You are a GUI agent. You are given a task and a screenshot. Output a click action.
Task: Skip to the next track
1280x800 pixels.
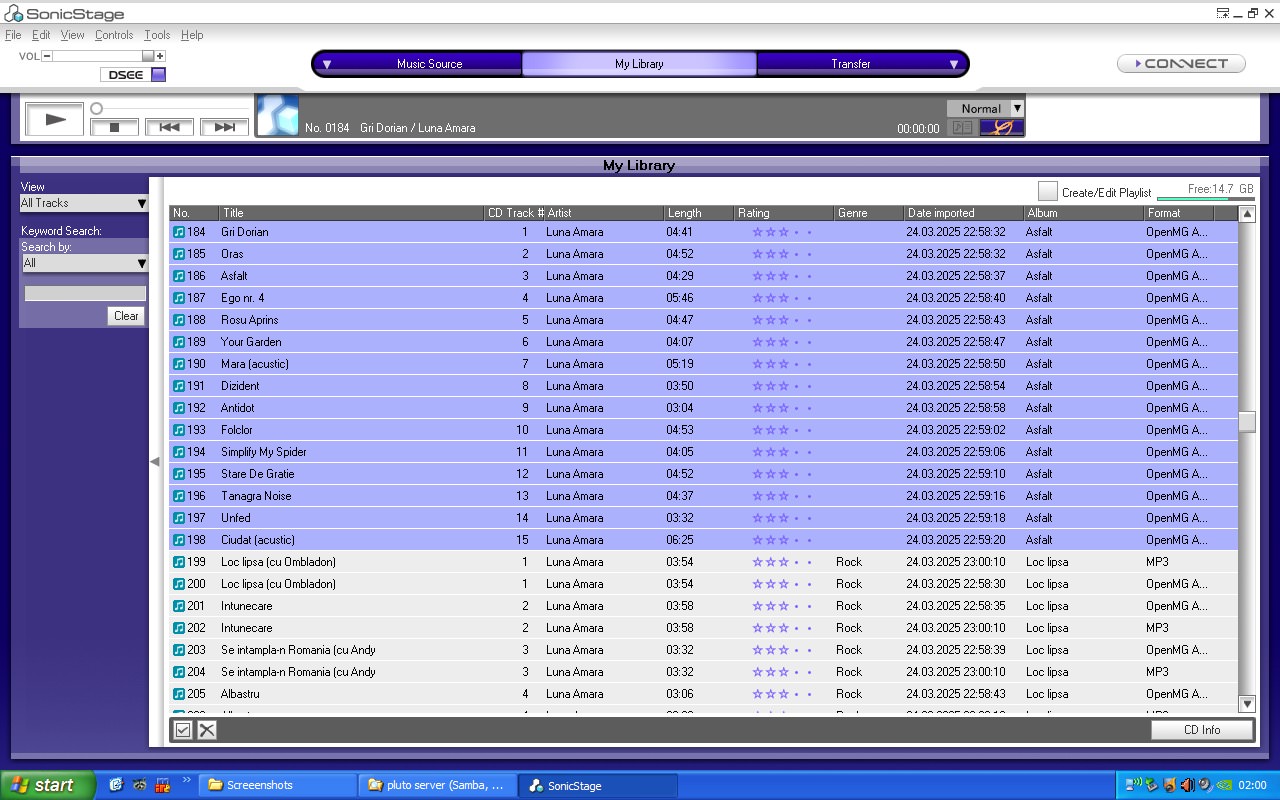click(224, 127)
